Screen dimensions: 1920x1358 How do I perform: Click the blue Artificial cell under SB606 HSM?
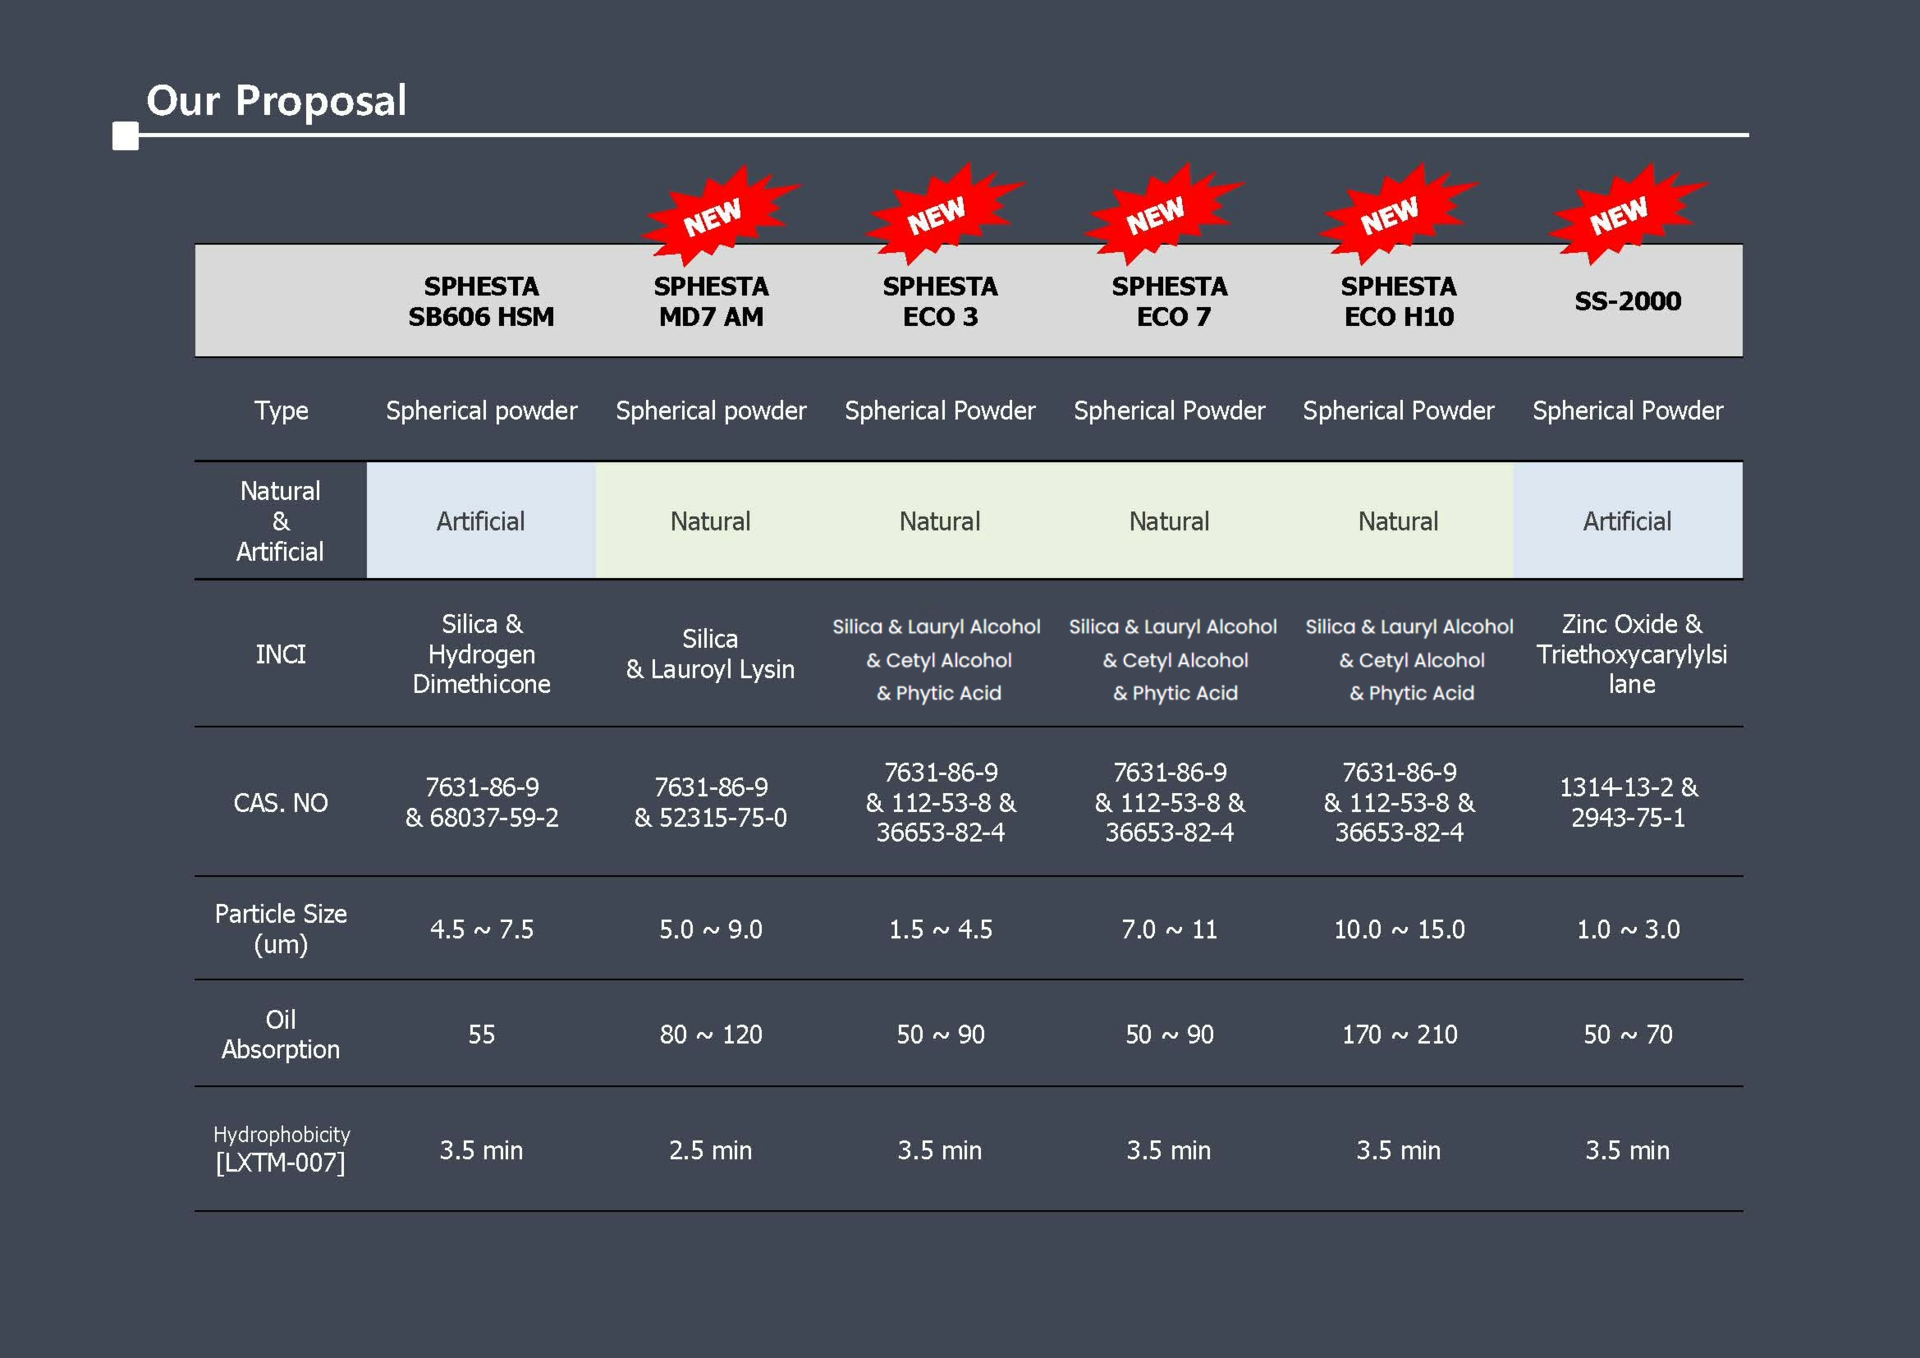tap(481, 521)
